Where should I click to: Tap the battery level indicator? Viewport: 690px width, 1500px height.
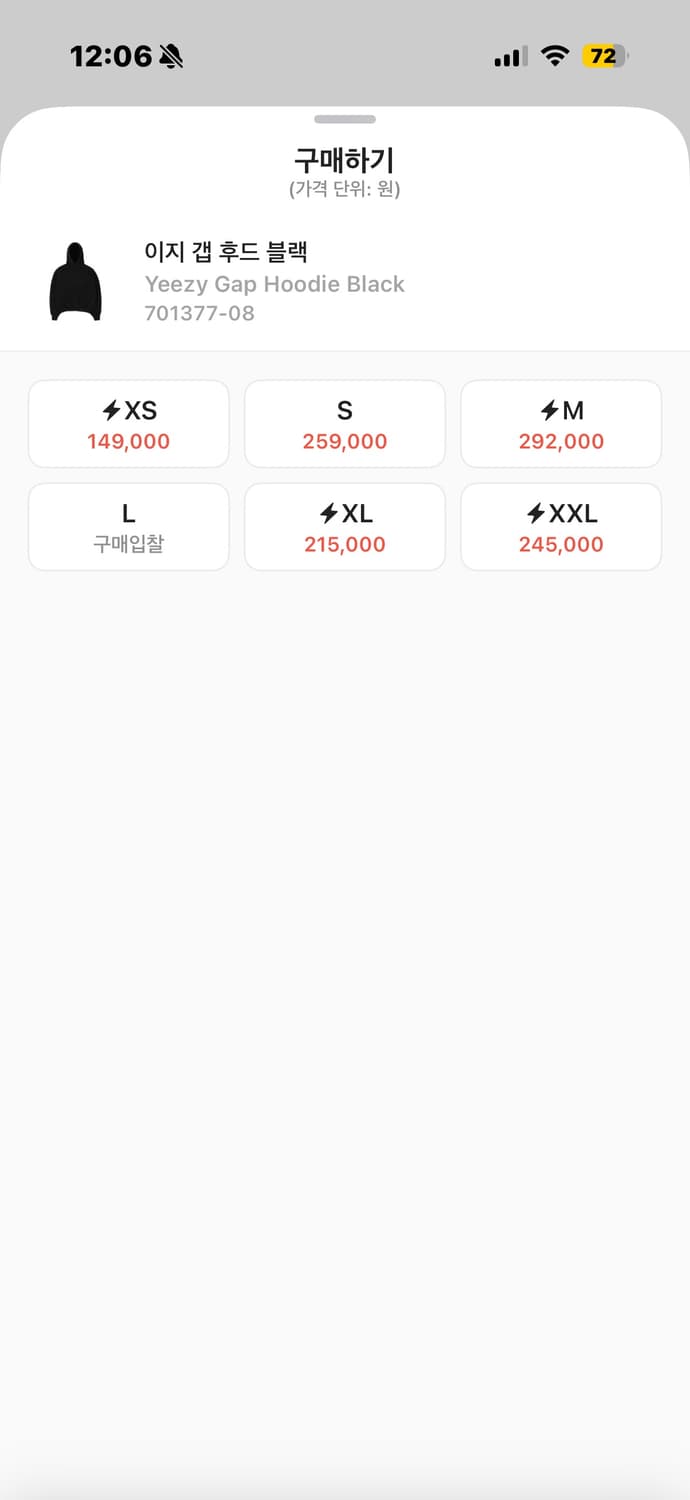(605, 57)
